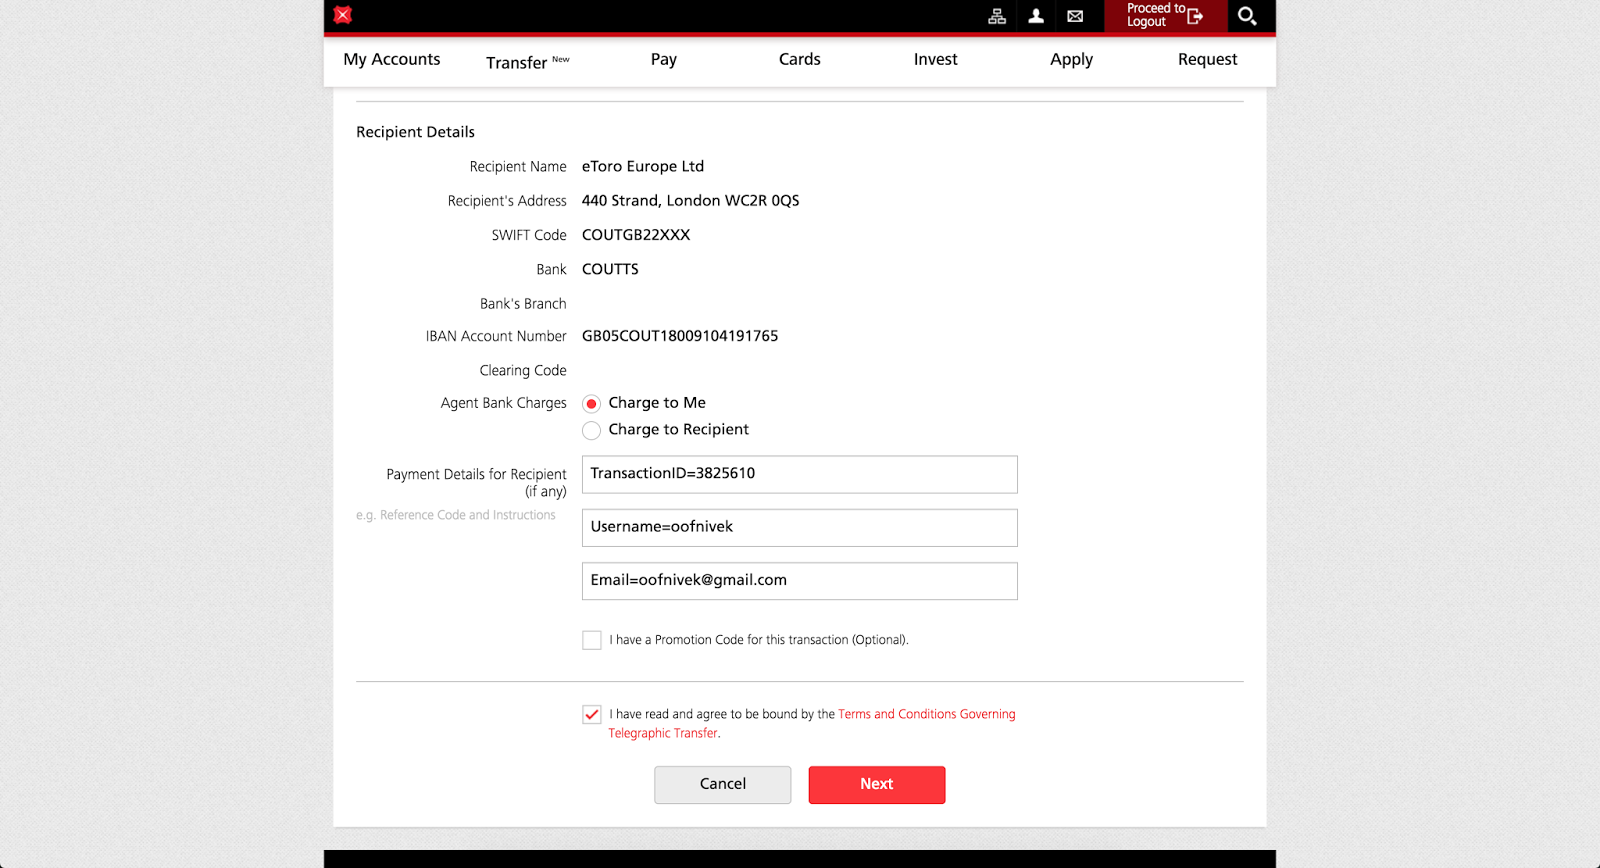Screen dimensions: 1600x868
Task: Select Charge to Me radio option
Action: point(592,404)
